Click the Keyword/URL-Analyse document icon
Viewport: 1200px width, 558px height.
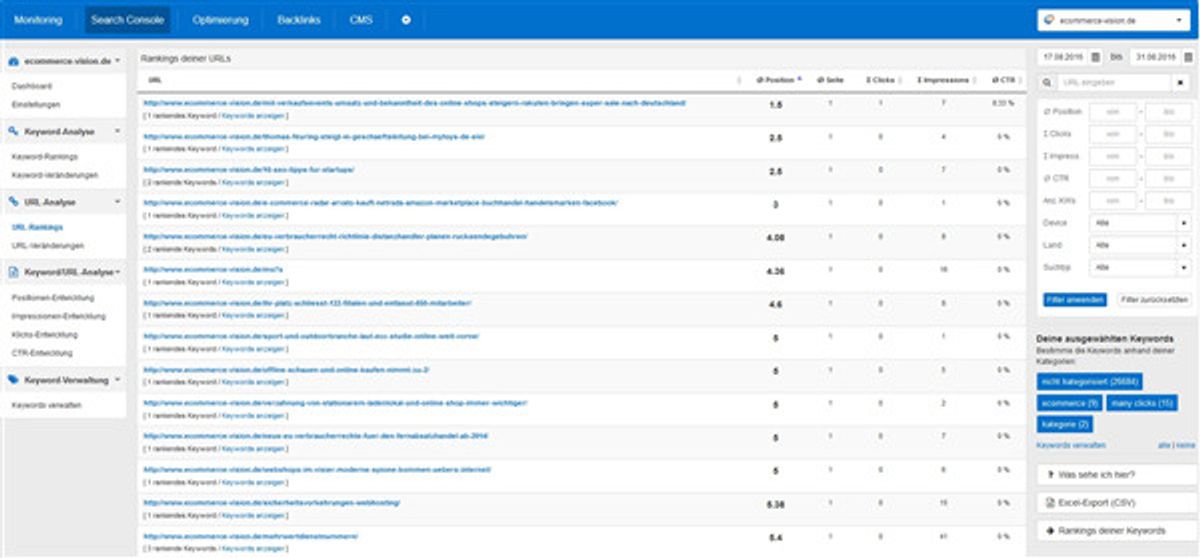click(14, 271)
